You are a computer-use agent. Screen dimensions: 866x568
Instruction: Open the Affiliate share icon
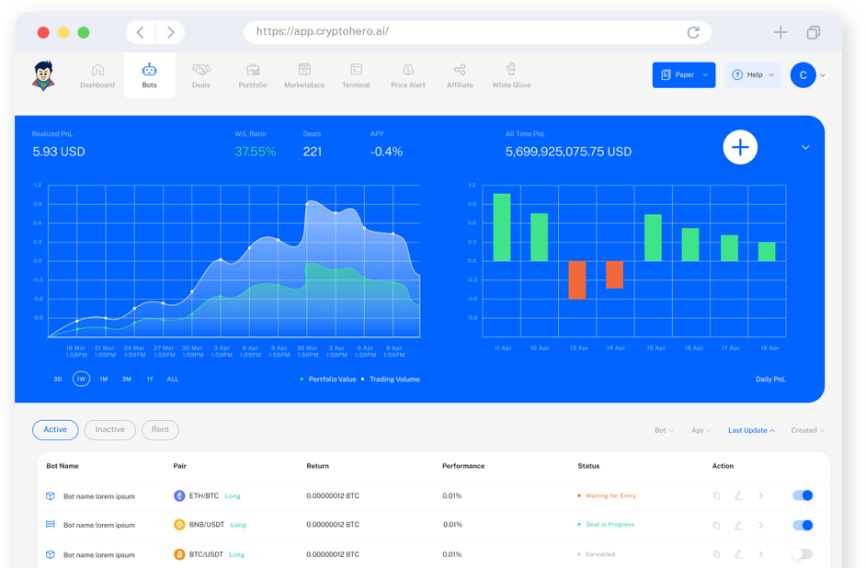point(460,69)
